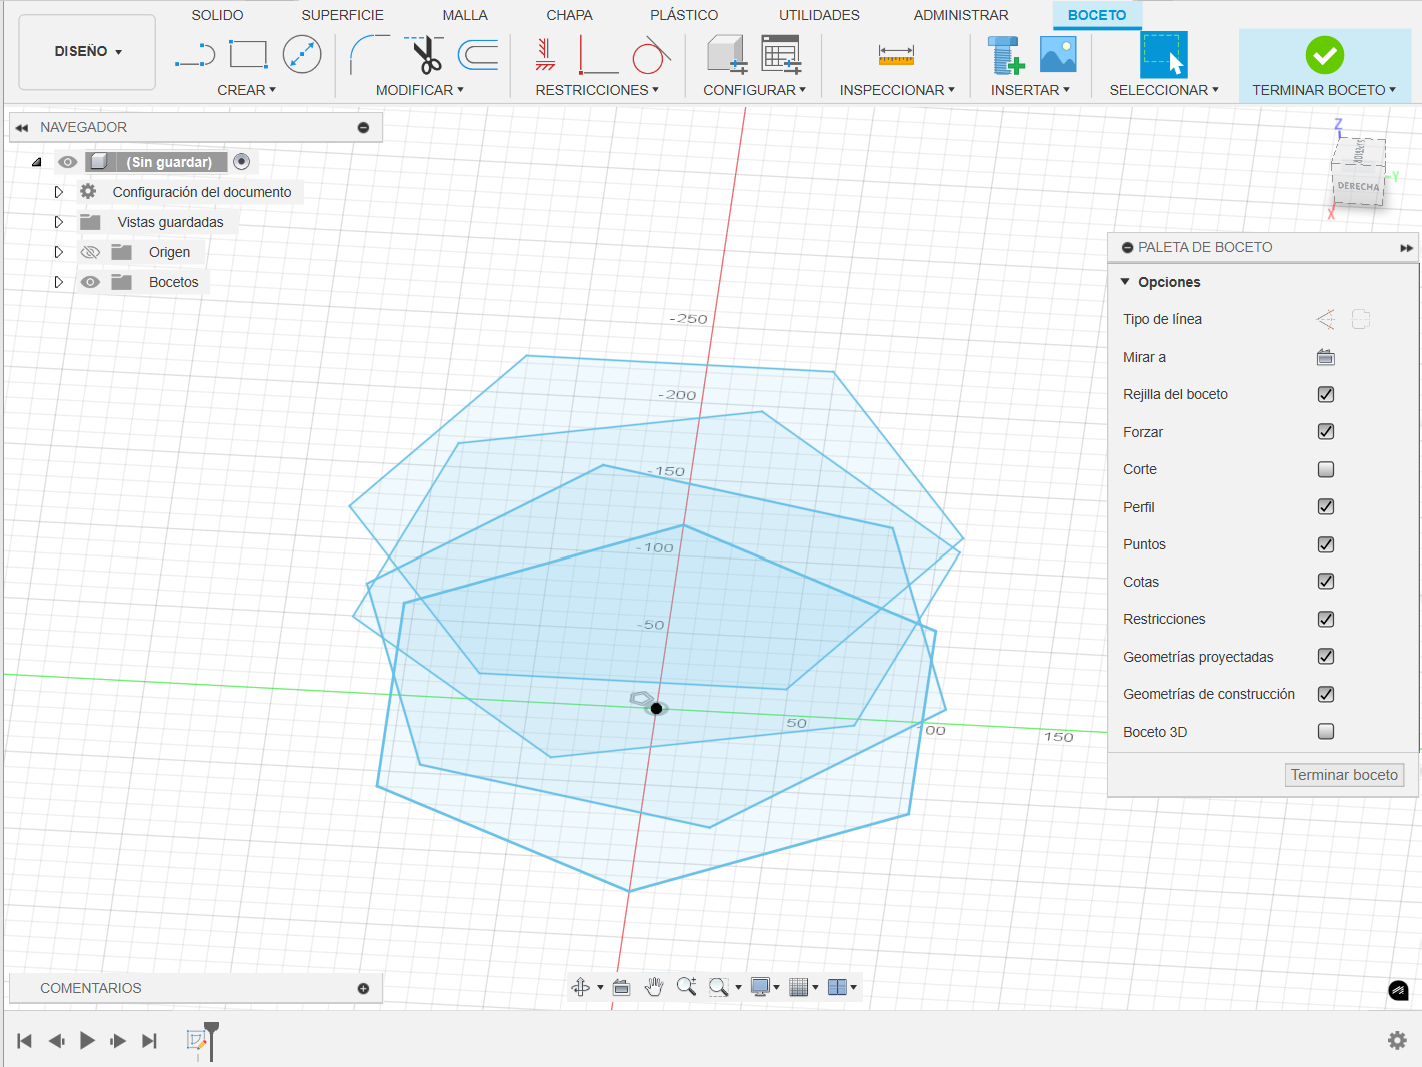Choose the Fillet tool icon
Image resolution: width=1422 pixels, height=1067 pixels.
tap(369, 54)
